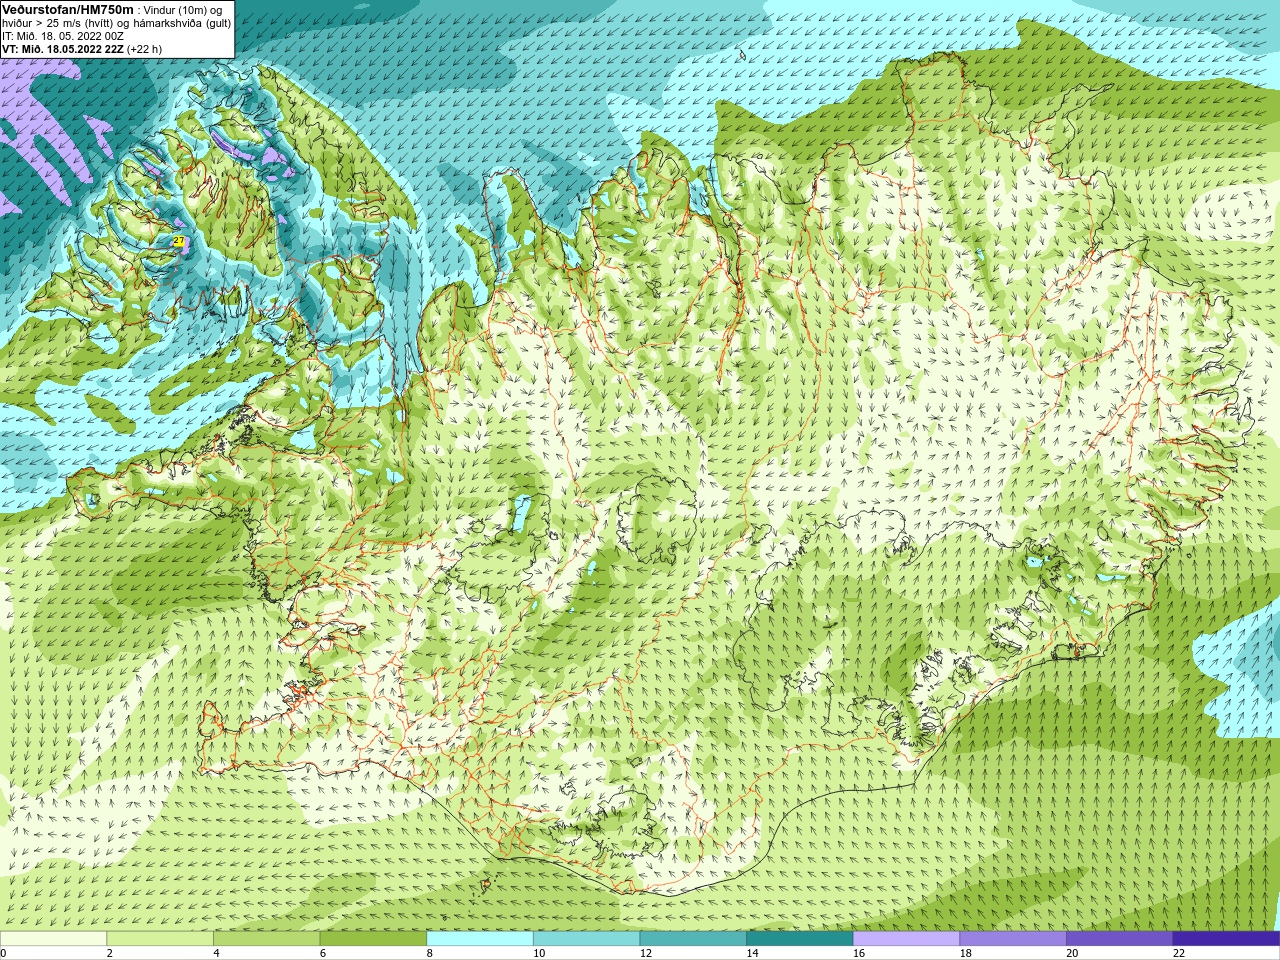Screen dimensions: 1280x960
Task: Click the yellow 27 gust marker
Action: [179, 241]
